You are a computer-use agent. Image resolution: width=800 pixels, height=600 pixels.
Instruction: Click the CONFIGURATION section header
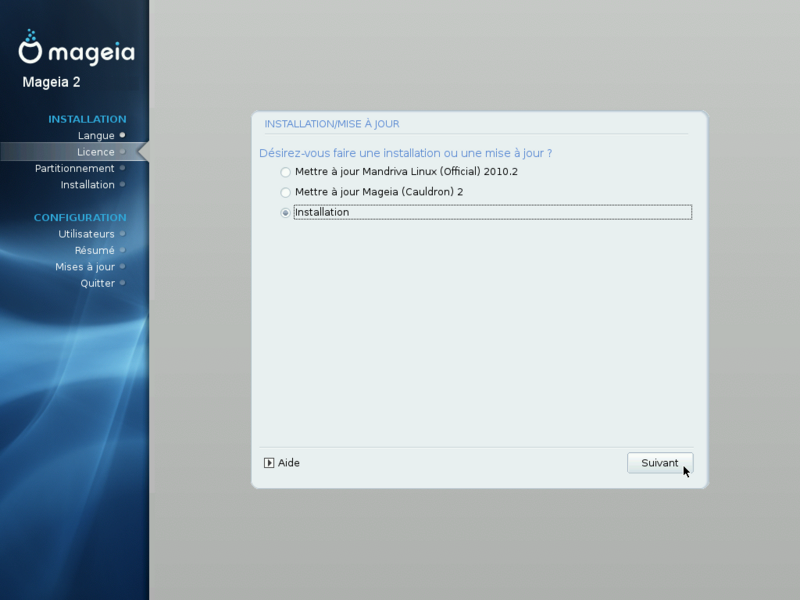(80, 217)
